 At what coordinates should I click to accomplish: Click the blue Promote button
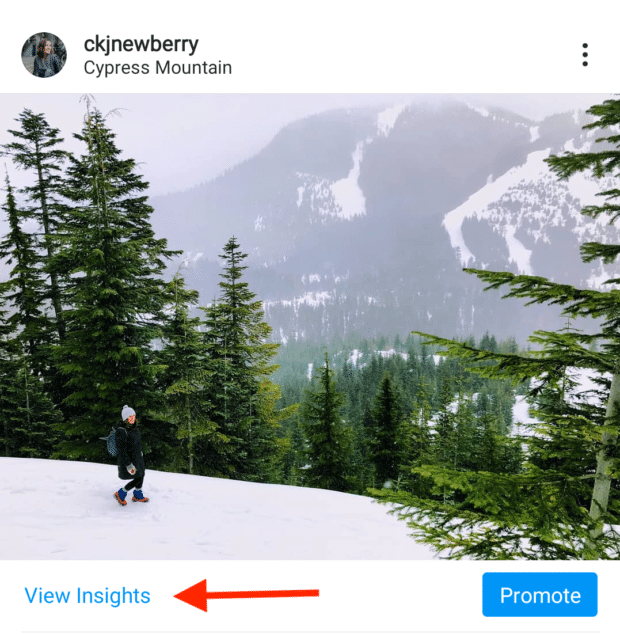[x=540, y=594]
